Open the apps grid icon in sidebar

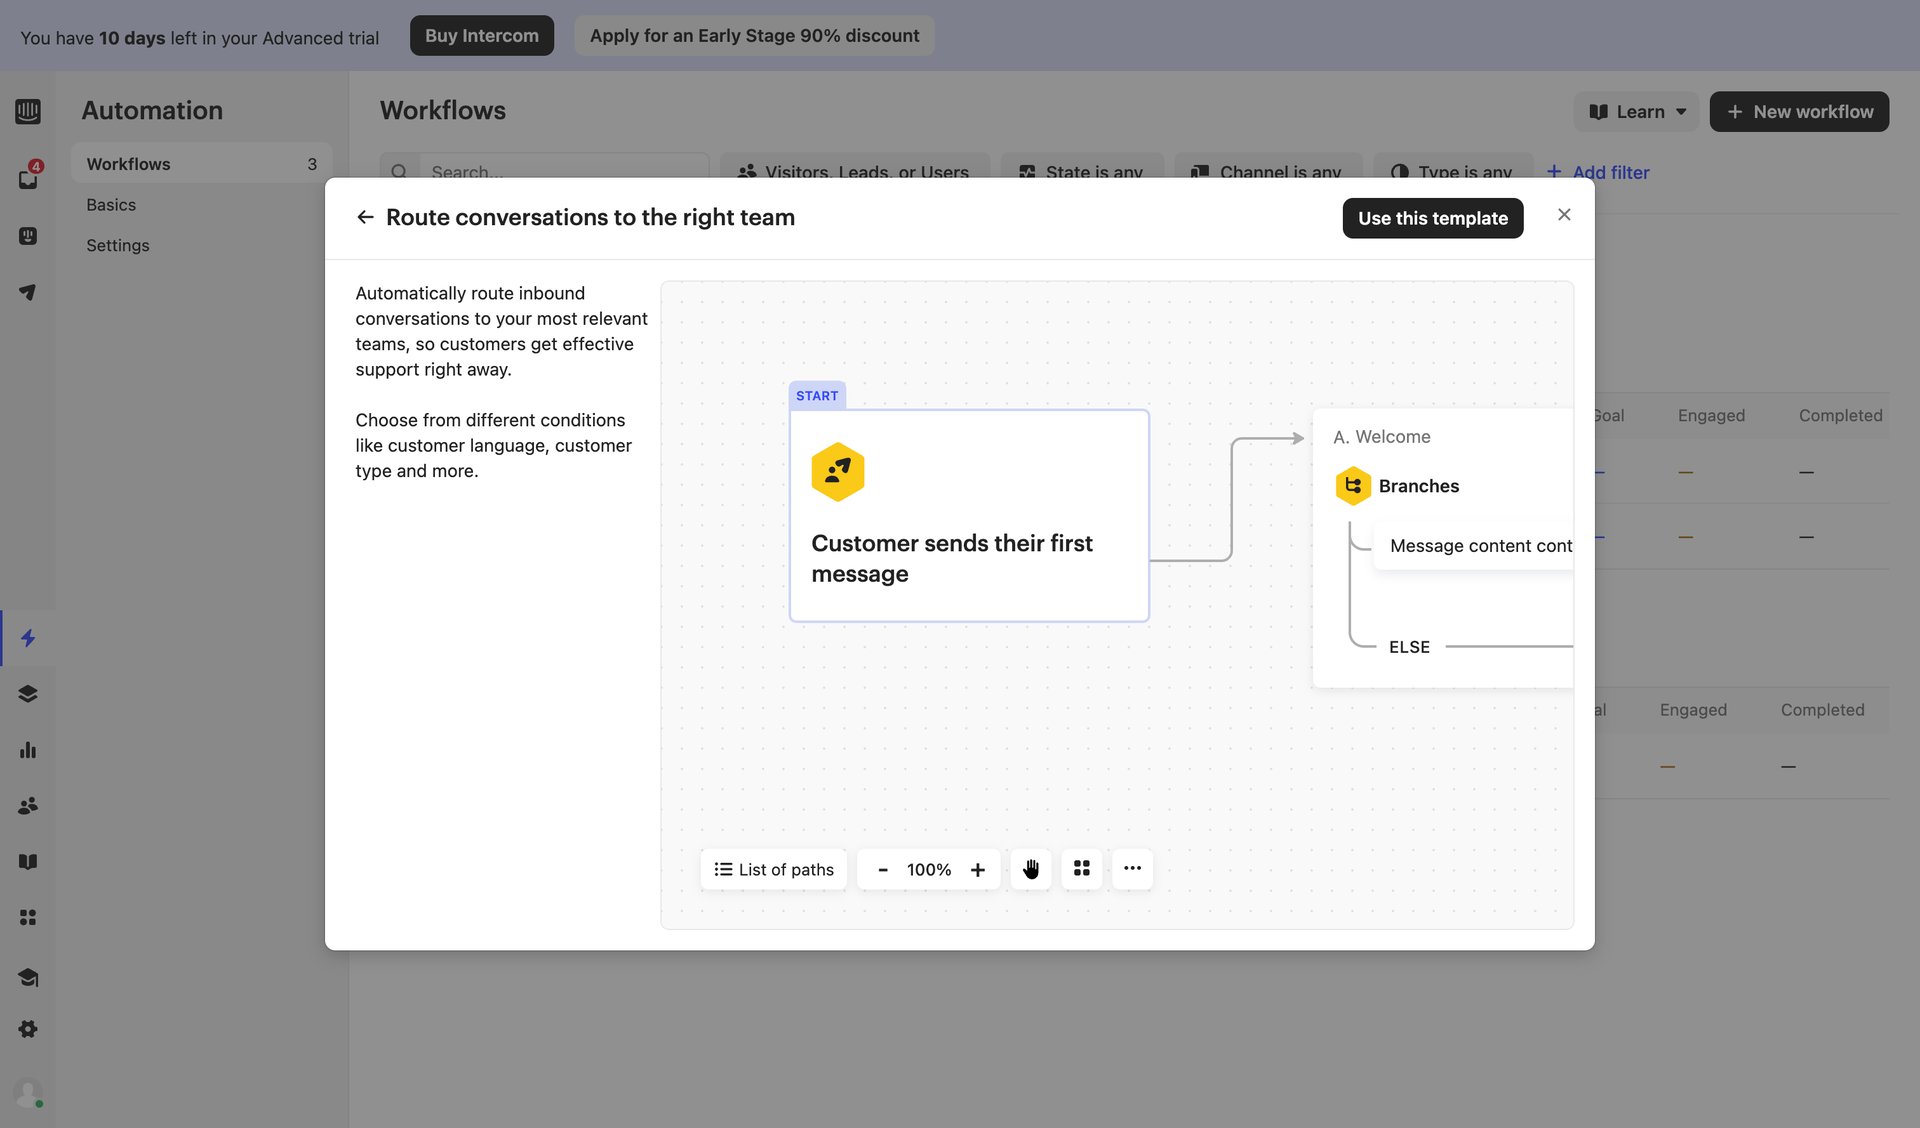coord(28,917)
